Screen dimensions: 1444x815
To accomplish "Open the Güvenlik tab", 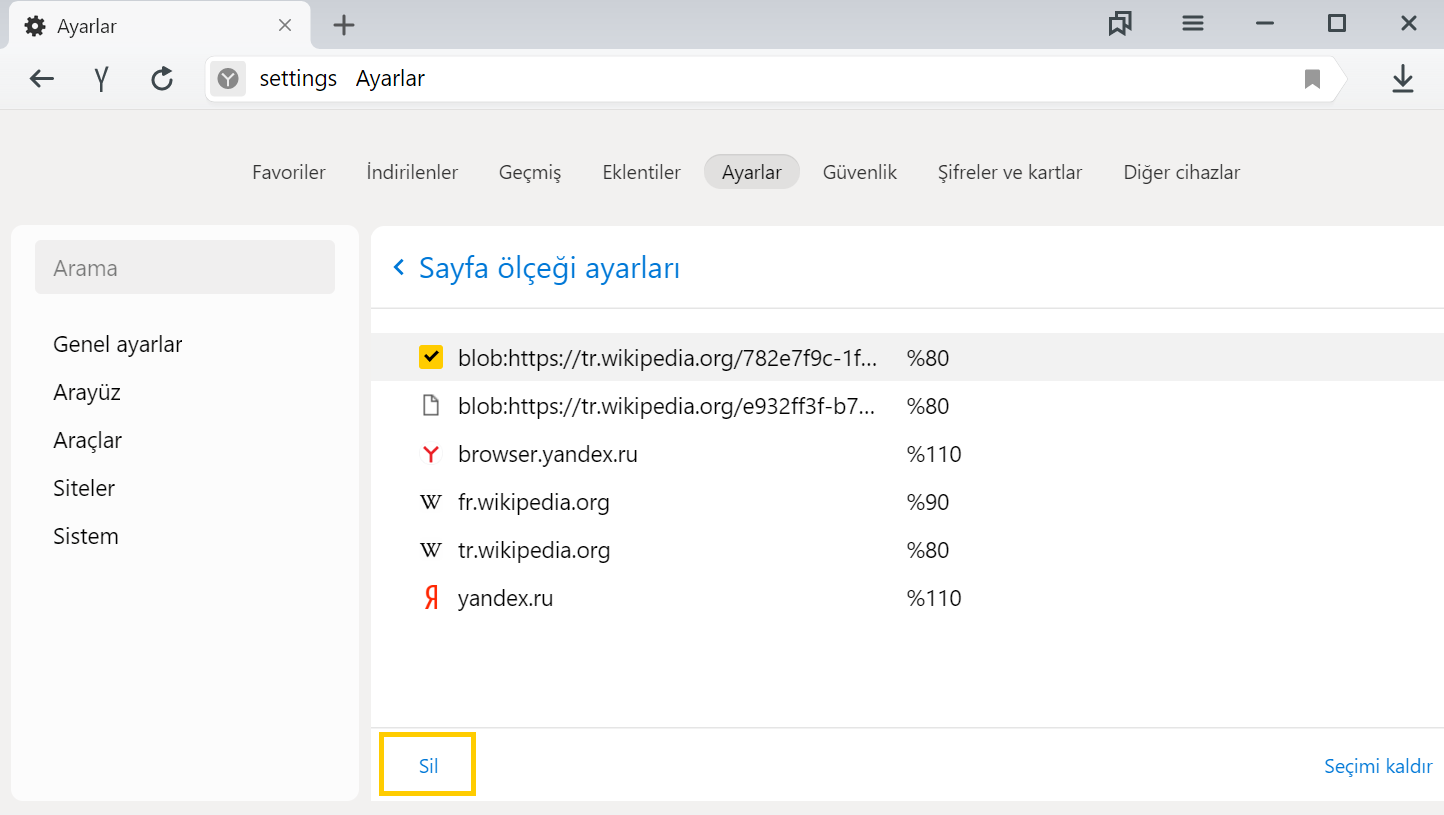I will (x=860, y=172).
